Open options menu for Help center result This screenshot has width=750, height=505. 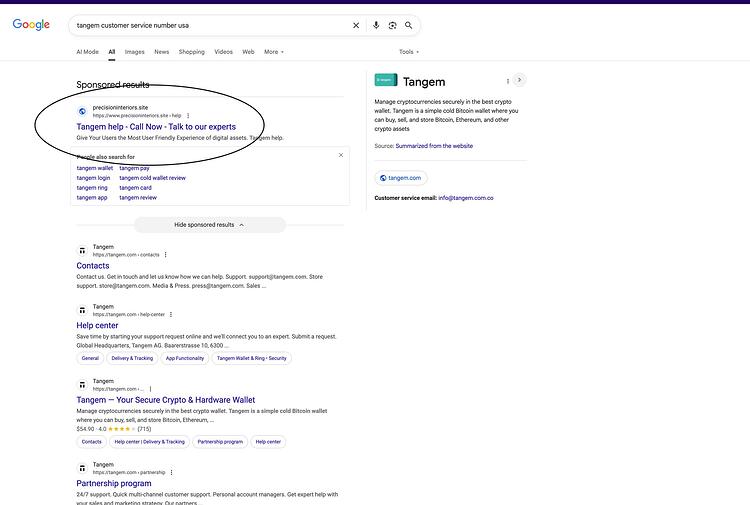171,315
